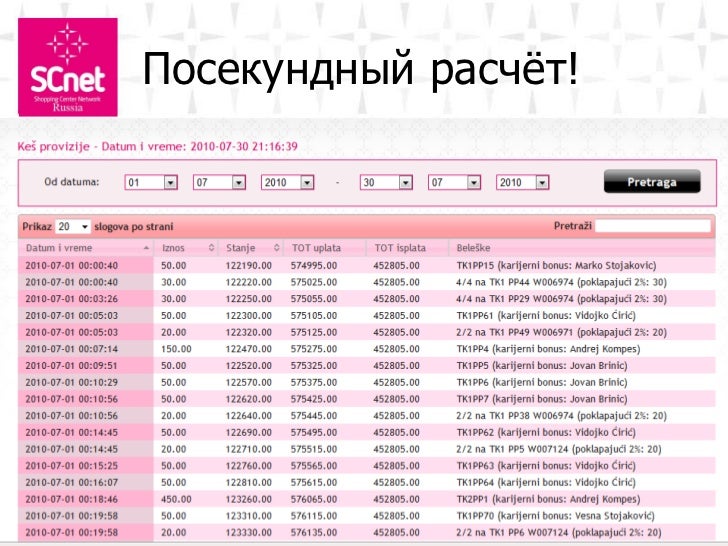This screenshot has height=546, width=728.
Task: Click note 2/2 na TK1 PP49 W006971
Action: coord(561,332)
